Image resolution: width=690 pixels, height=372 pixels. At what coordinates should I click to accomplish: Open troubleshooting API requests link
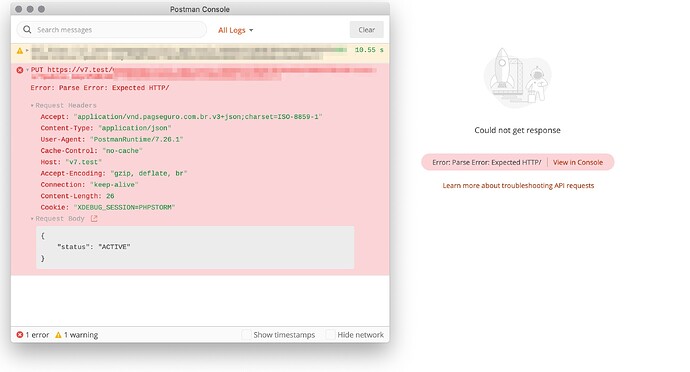[x=518, y=185]
